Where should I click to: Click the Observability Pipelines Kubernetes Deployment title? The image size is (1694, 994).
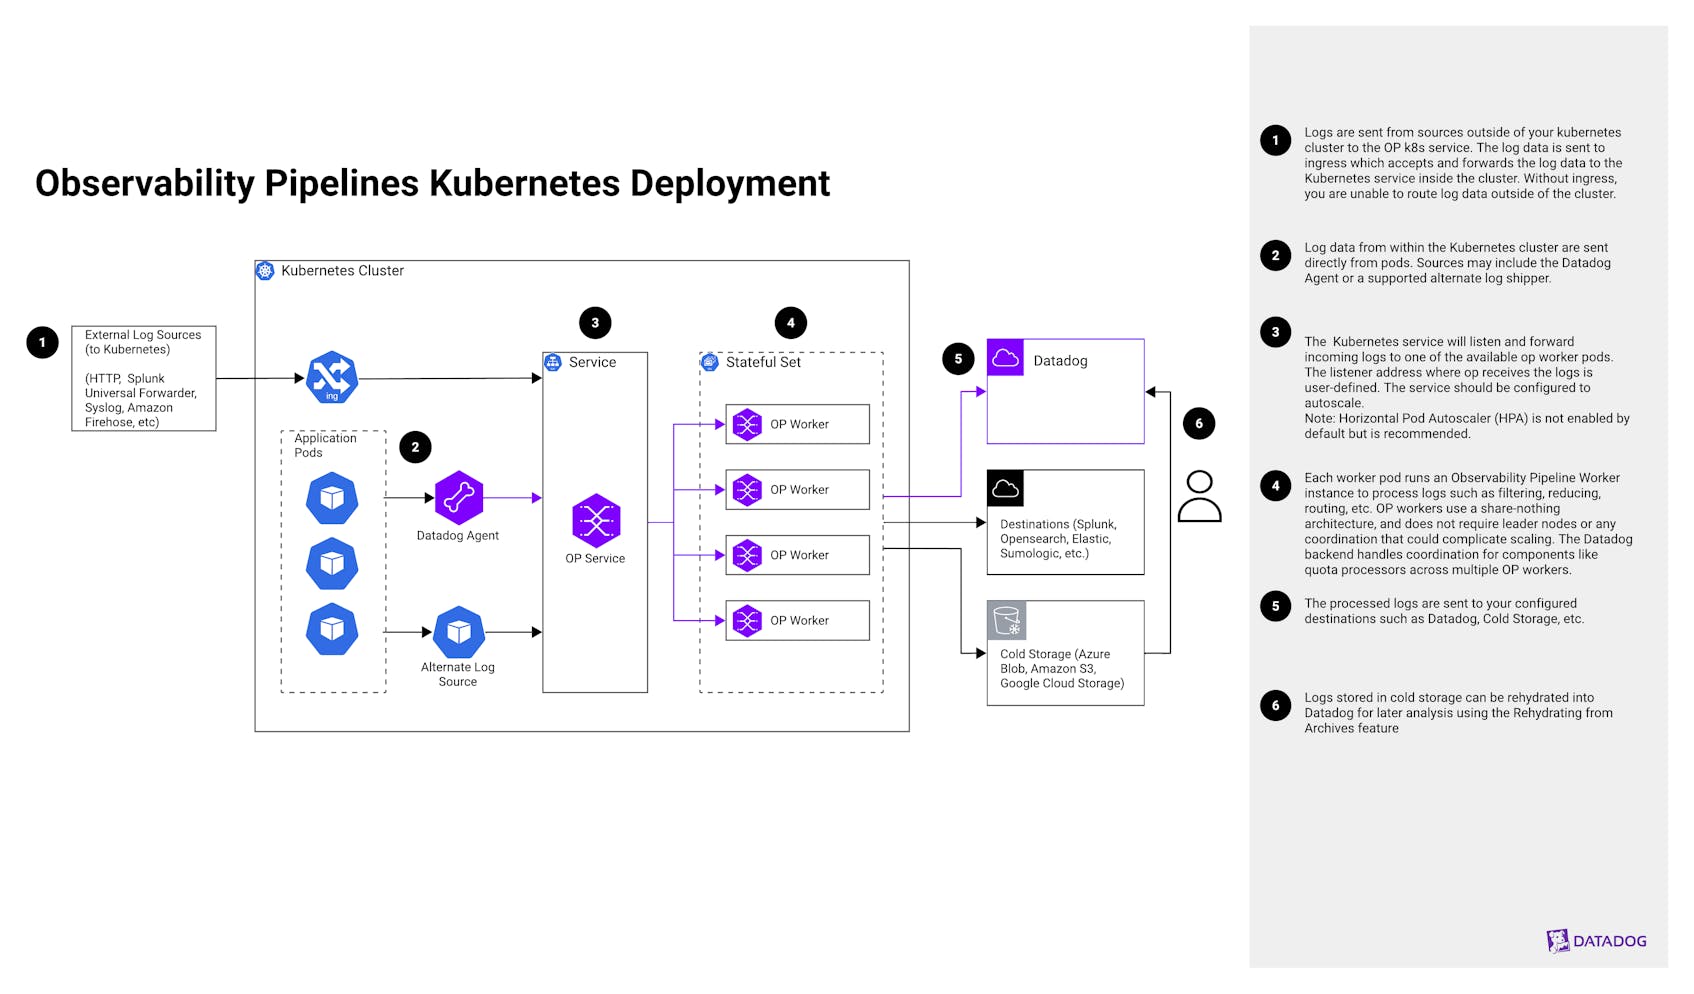[432, 184]
